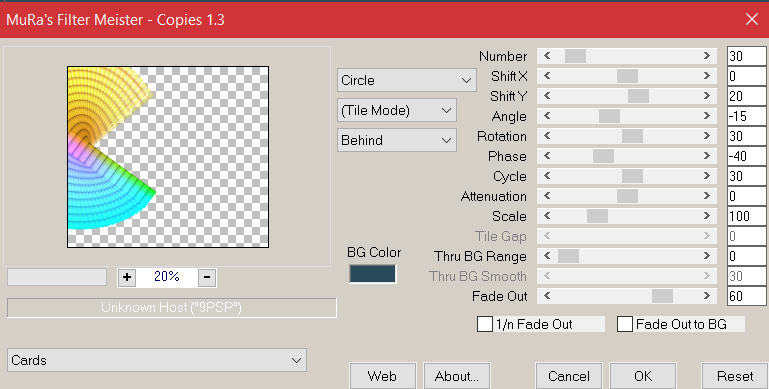Viewport: 769px width, 389px height.
Task: Click the Reset button
Action: coord(735,376)
